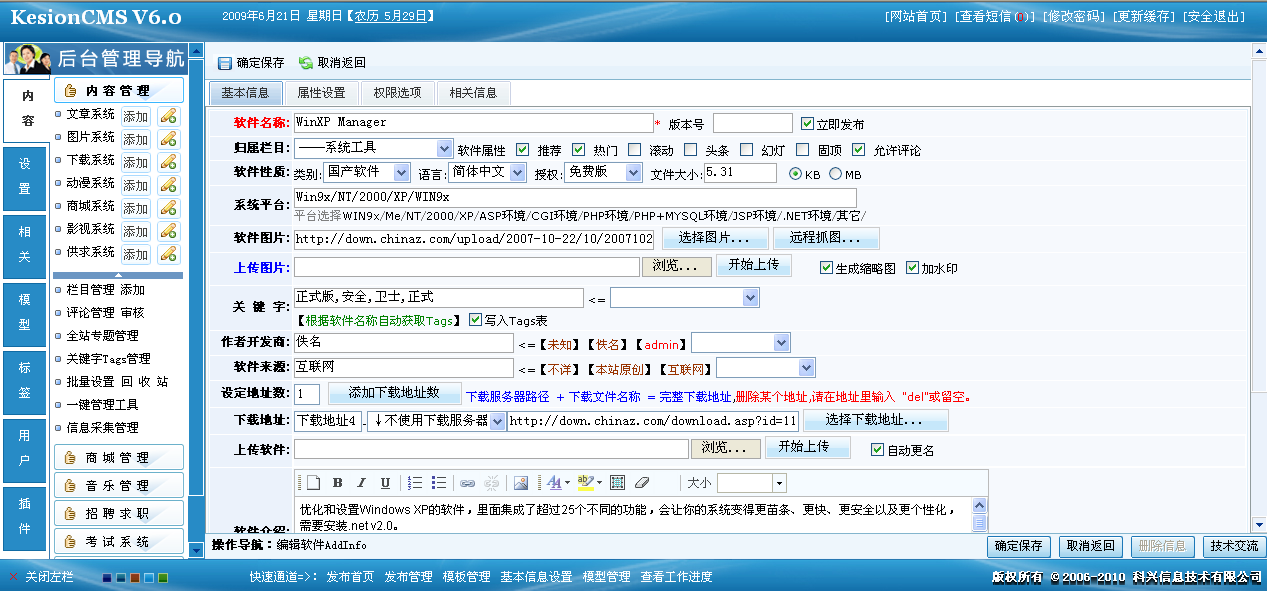
Task: Apply a numbered list in the editor
Action: 413,482
